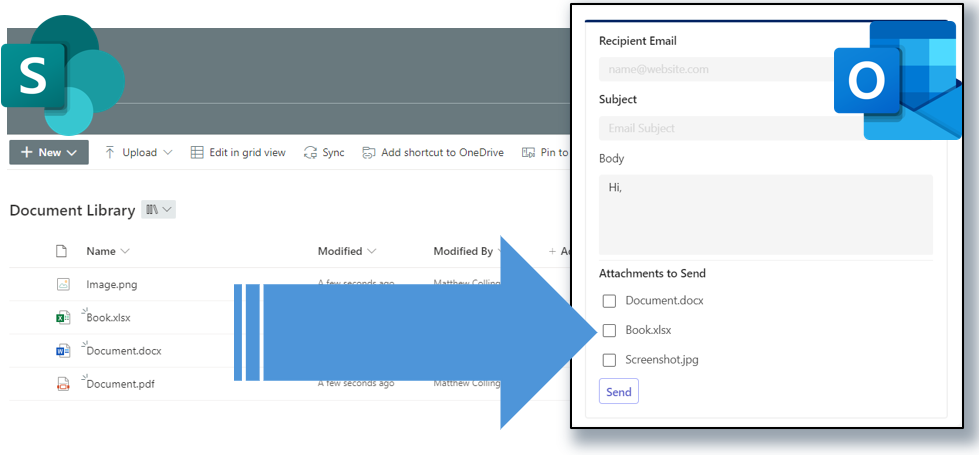
Task: Open Document.docx in the document library
Action: (x=124, y=351)
